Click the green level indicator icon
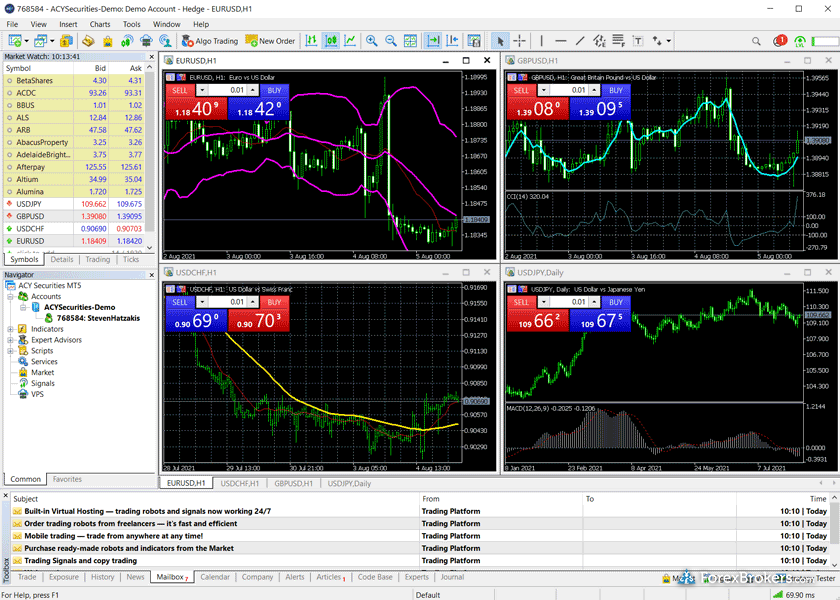The image size is (840, 600). coord(800,41)
